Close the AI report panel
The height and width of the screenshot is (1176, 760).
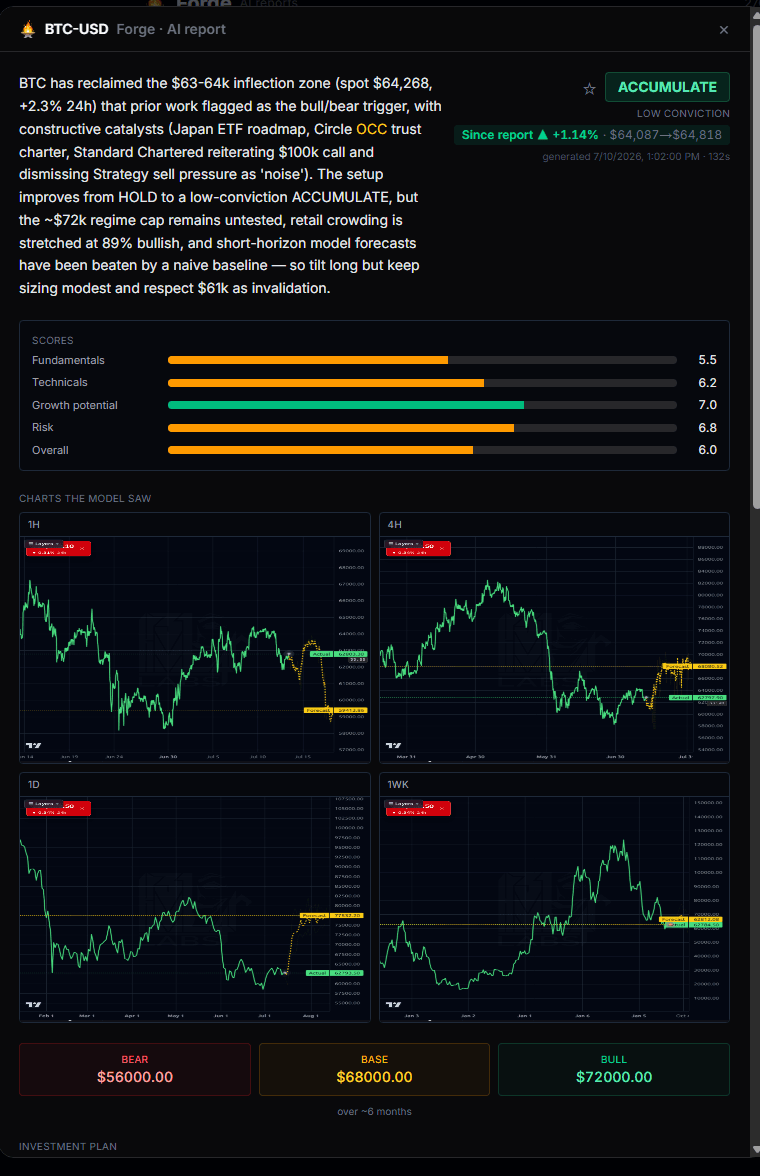pyautogui.click(x=724, y=30)
